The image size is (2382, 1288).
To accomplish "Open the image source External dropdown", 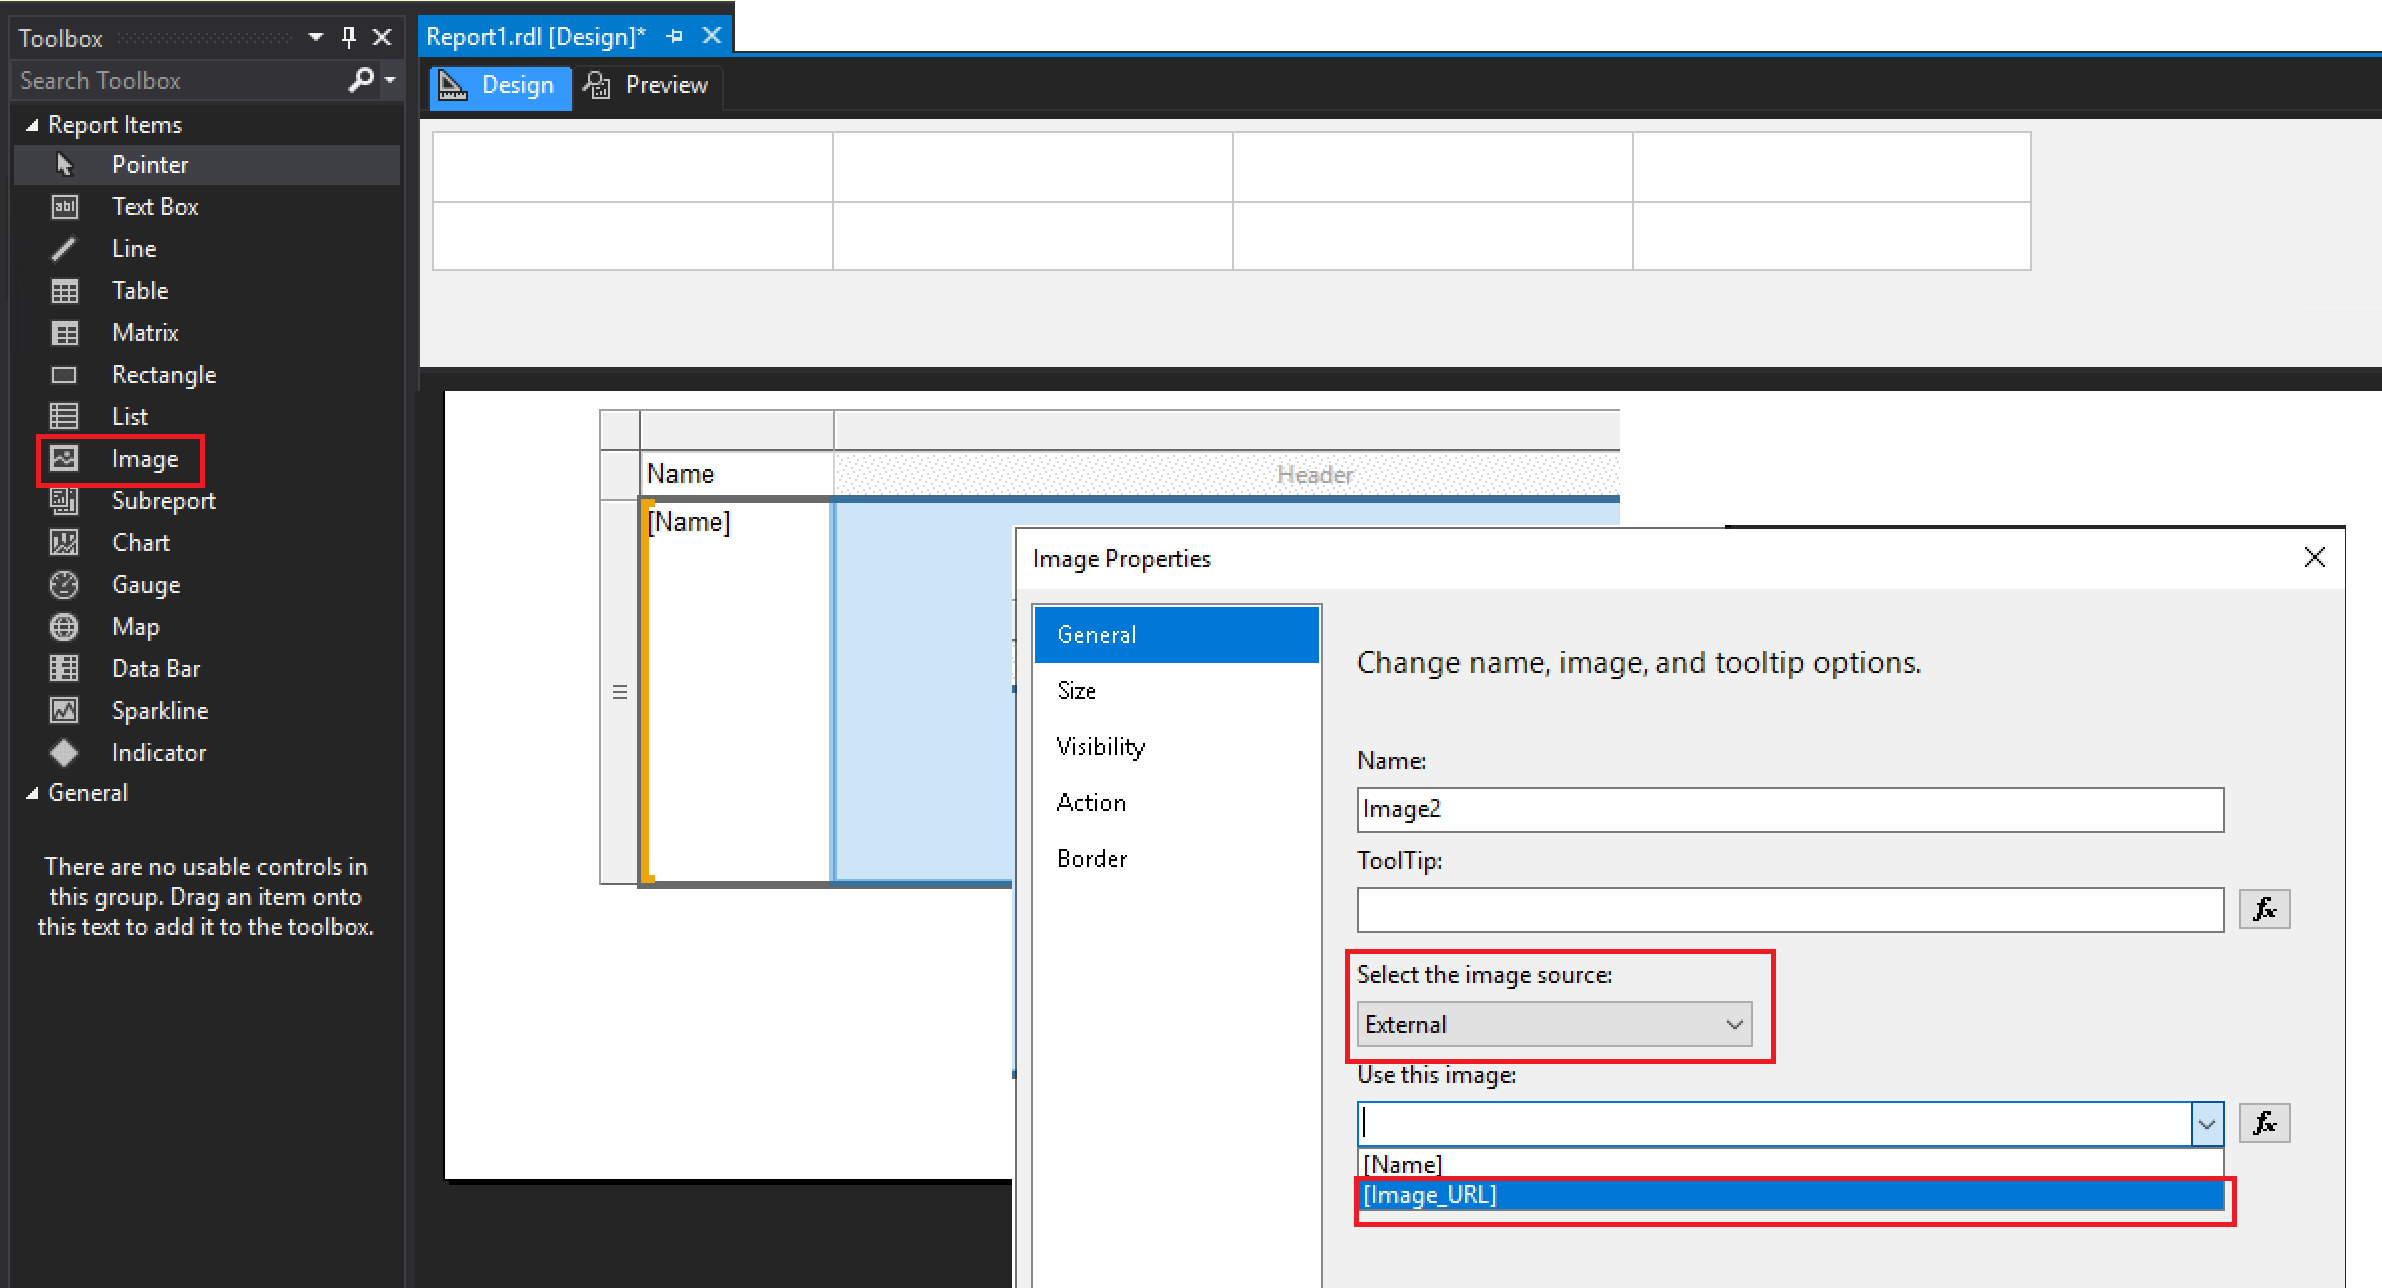I will click(x=1553, y=1025).
